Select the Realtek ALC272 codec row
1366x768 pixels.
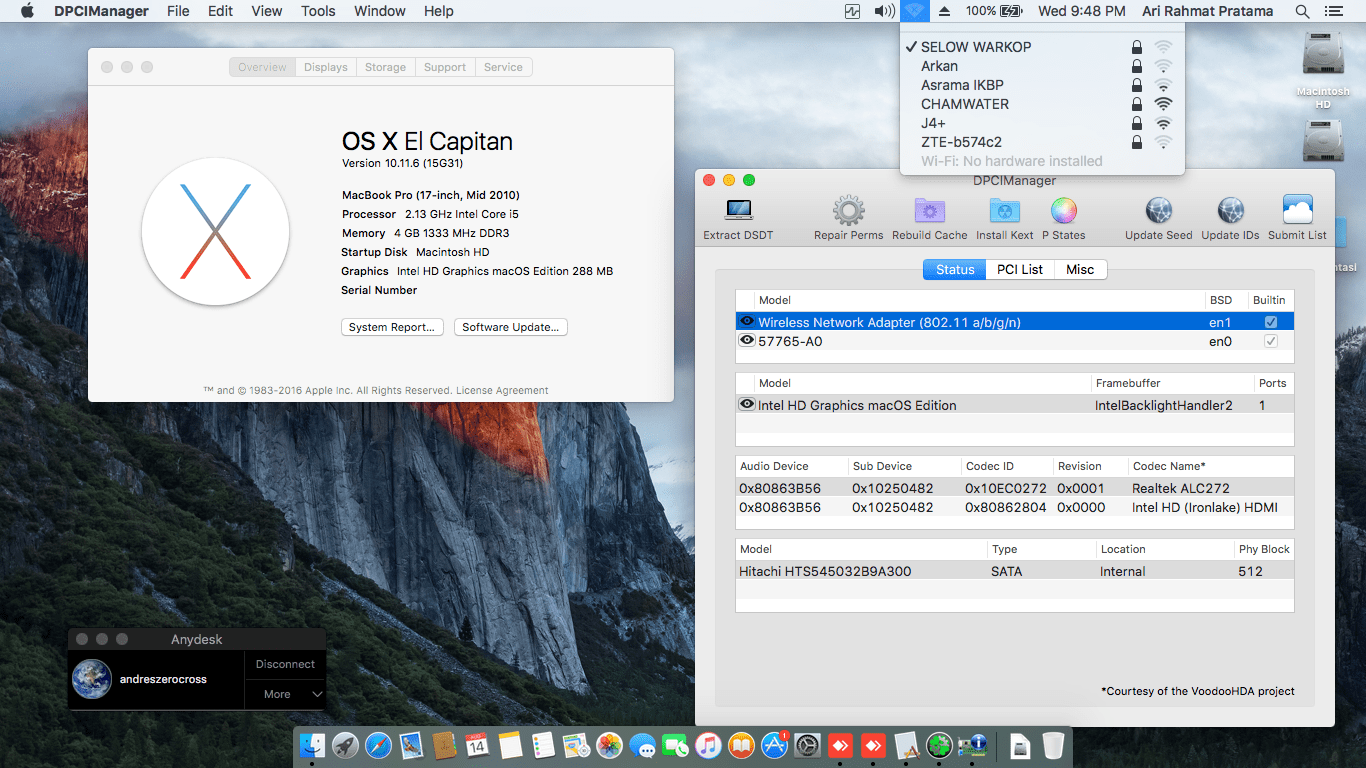click(1014, 488)
